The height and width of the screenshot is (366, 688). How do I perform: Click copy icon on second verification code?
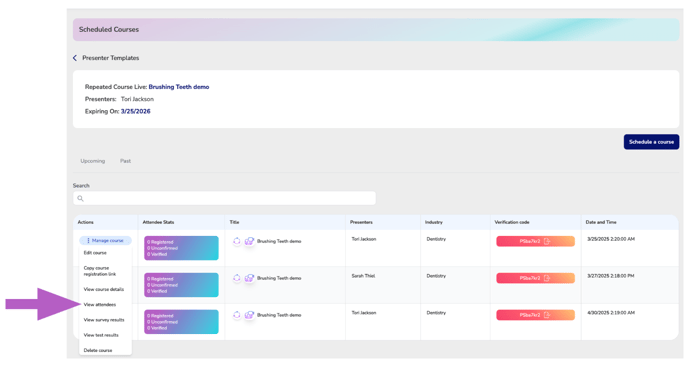pyautogui.click(x=547, y=278)
